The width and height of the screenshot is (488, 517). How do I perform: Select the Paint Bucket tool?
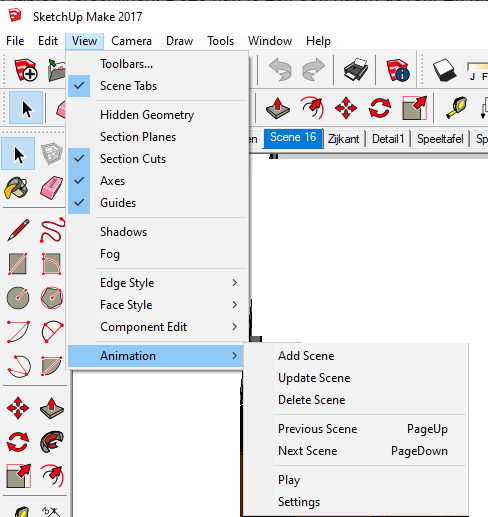tap(16, 188)
